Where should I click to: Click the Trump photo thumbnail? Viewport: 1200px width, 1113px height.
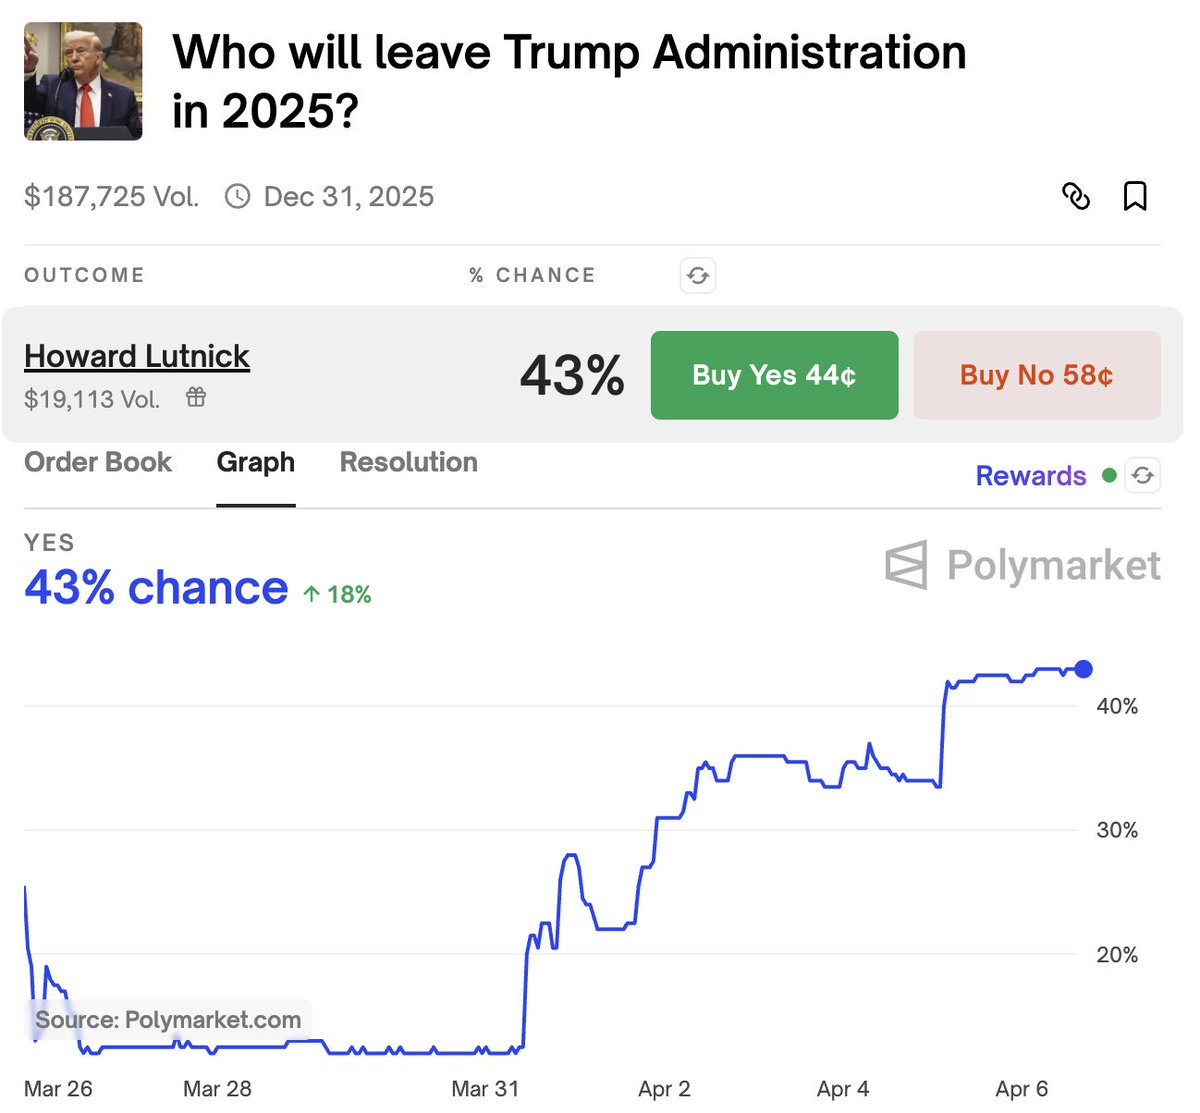pyautogui.click(x=83, y=81)
